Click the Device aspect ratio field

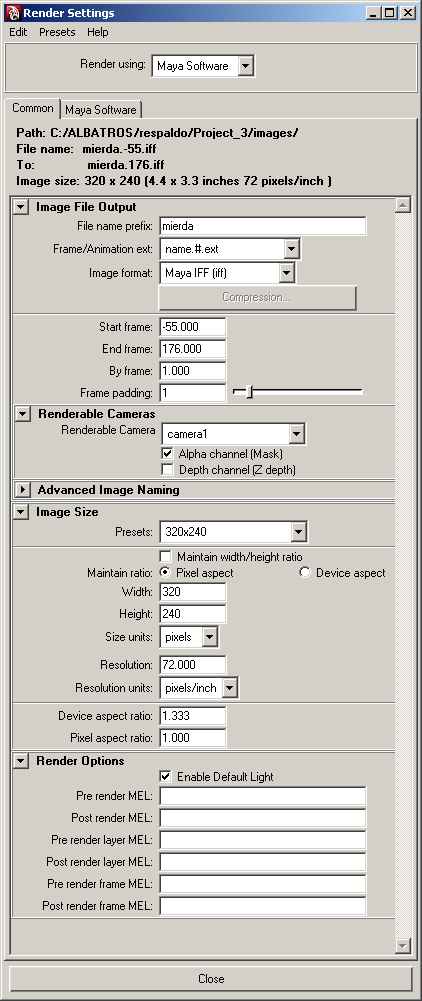192,716
